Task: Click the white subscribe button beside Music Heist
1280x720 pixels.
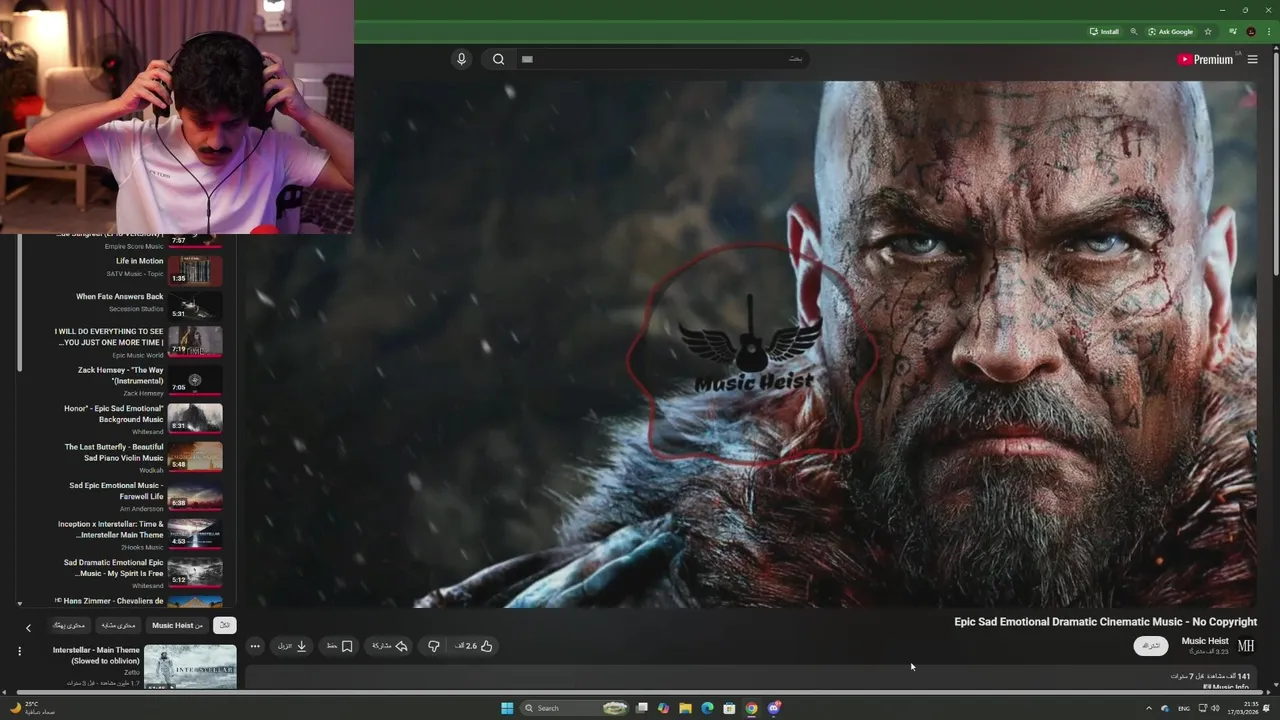Action: [1151, 646]
